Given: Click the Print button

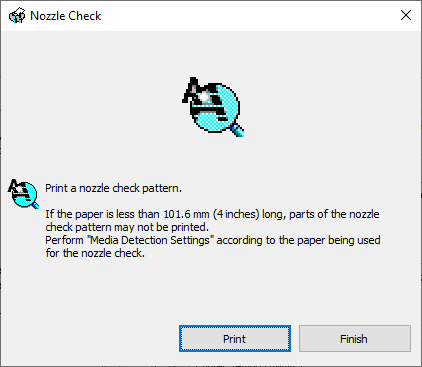Looking at the screenshot, I should click(x=235, y=339).
